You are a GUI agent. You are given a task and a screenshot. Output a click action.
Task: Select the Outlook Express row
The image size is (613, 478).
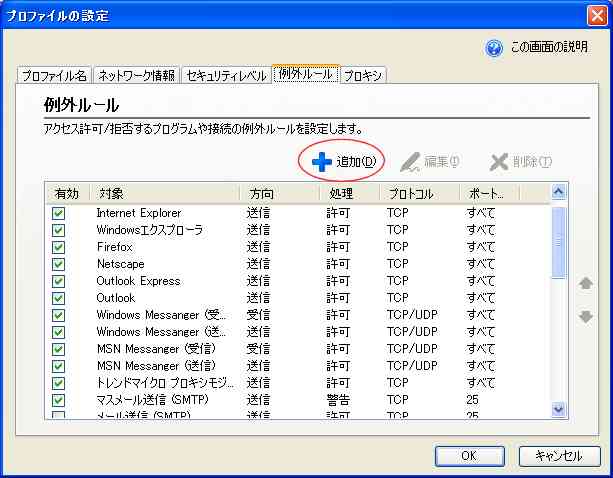(x=298, y=281)
